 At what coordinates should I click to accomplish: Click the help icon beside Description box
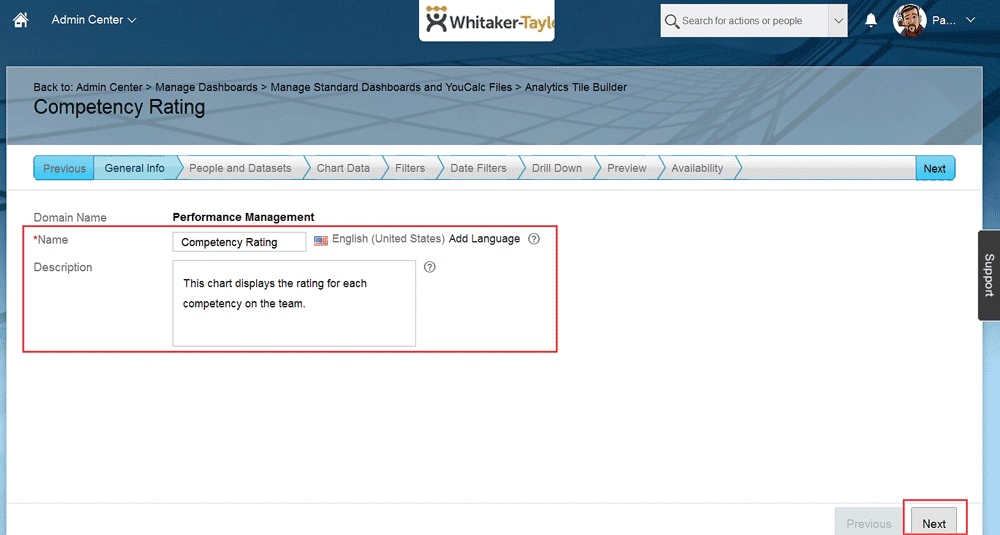[430, 267]
